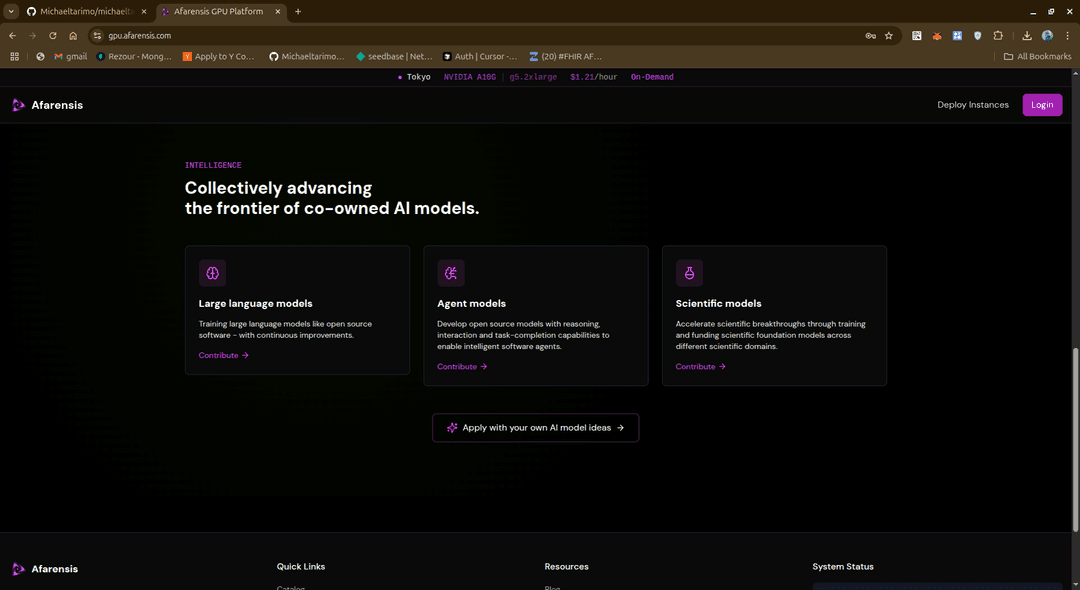Open the browser Extensions puzzle icon
The width and height of the screenshot is (1080, 590).
997,35
